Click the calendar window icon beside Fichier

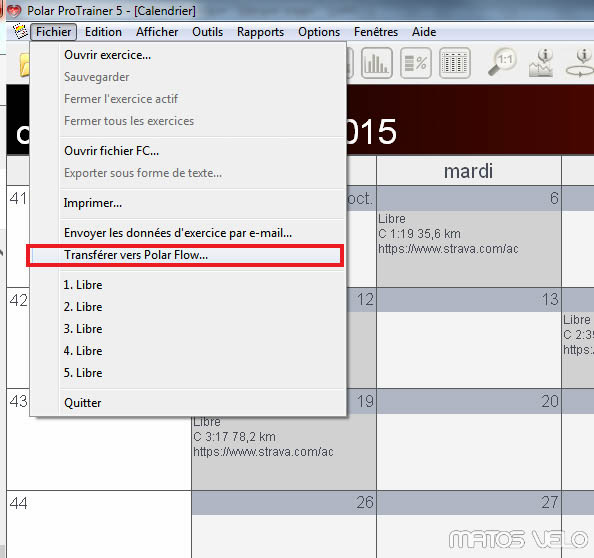20,31
